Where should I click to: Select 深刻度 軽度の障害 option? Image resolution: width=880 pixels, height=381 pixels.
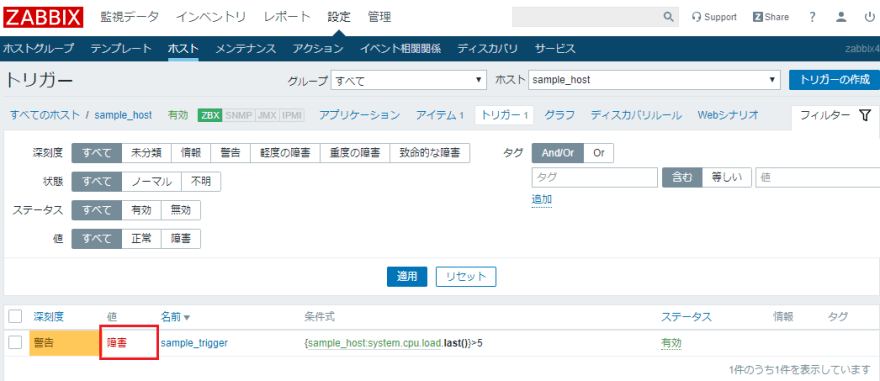point(285,153)
